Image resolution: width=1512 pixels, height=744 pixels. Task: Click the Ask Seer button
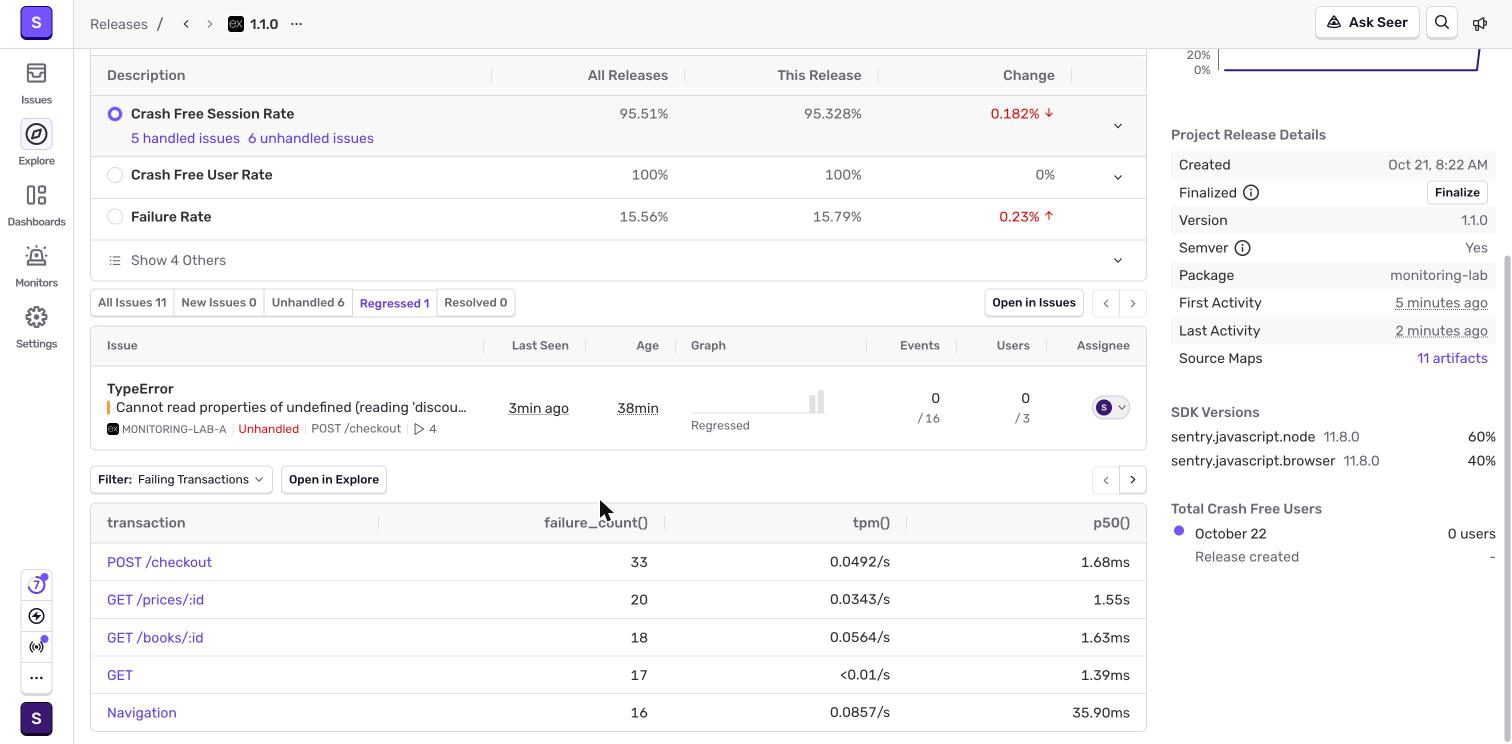pos(1367,23)
